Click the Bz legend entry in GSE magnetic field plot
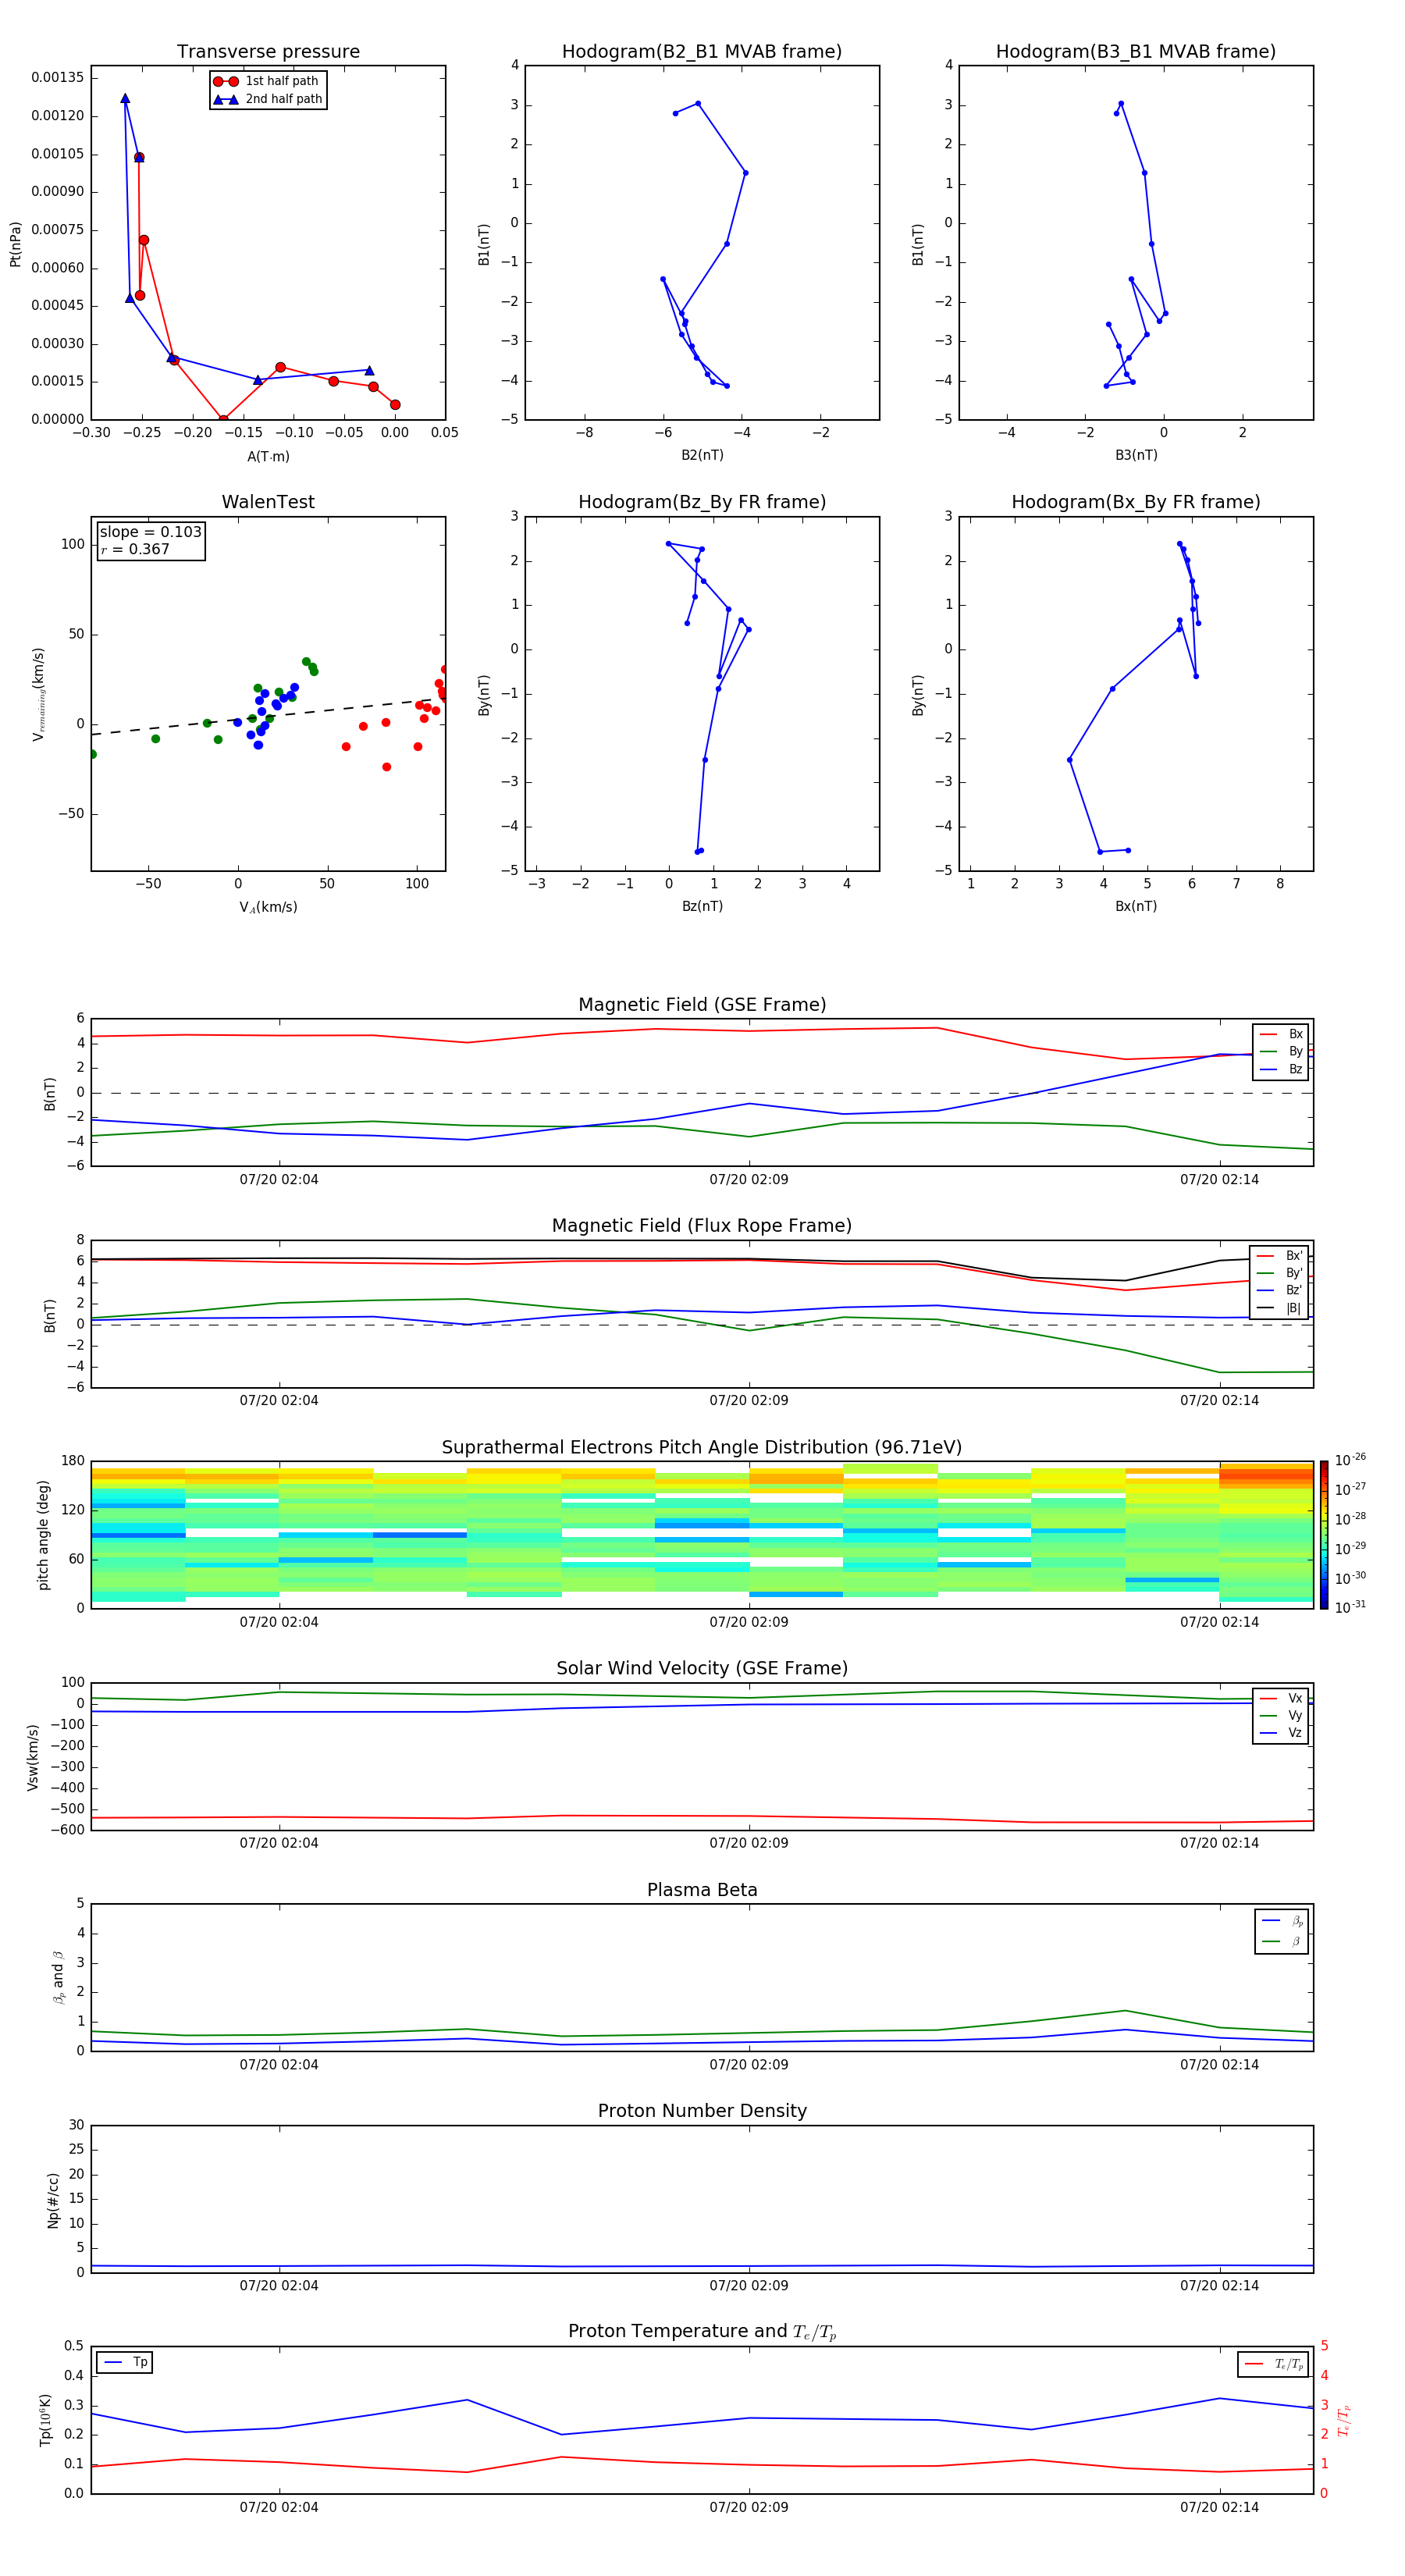Screen dimensions: 1405x2576 click(x=1281, y=1069)
